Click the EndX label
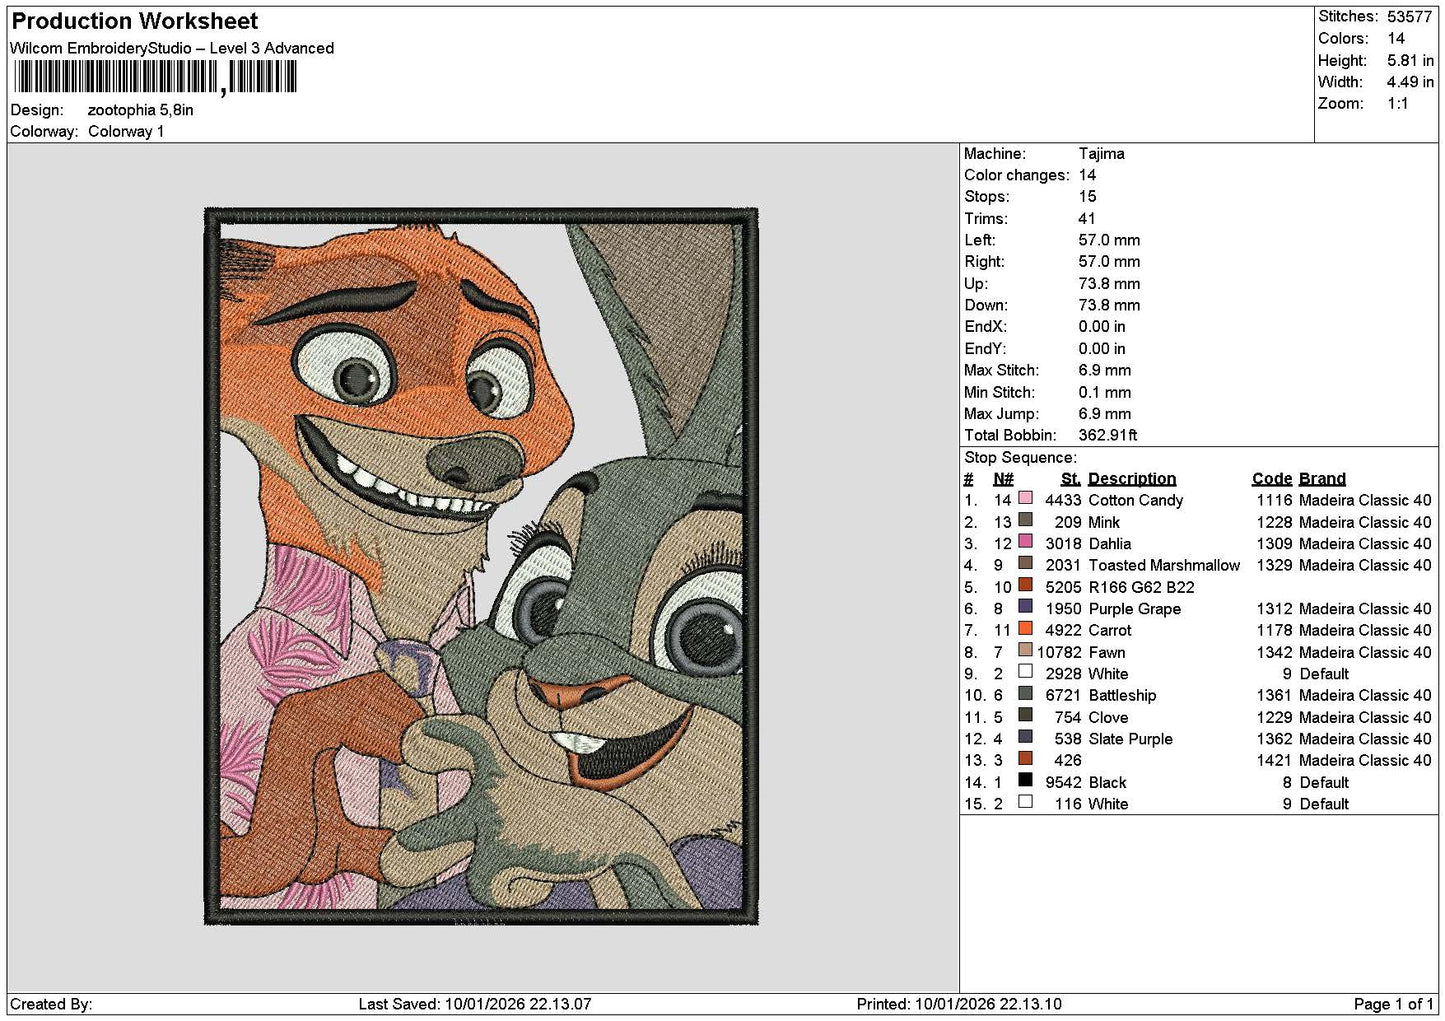 (x=985, y=327)
